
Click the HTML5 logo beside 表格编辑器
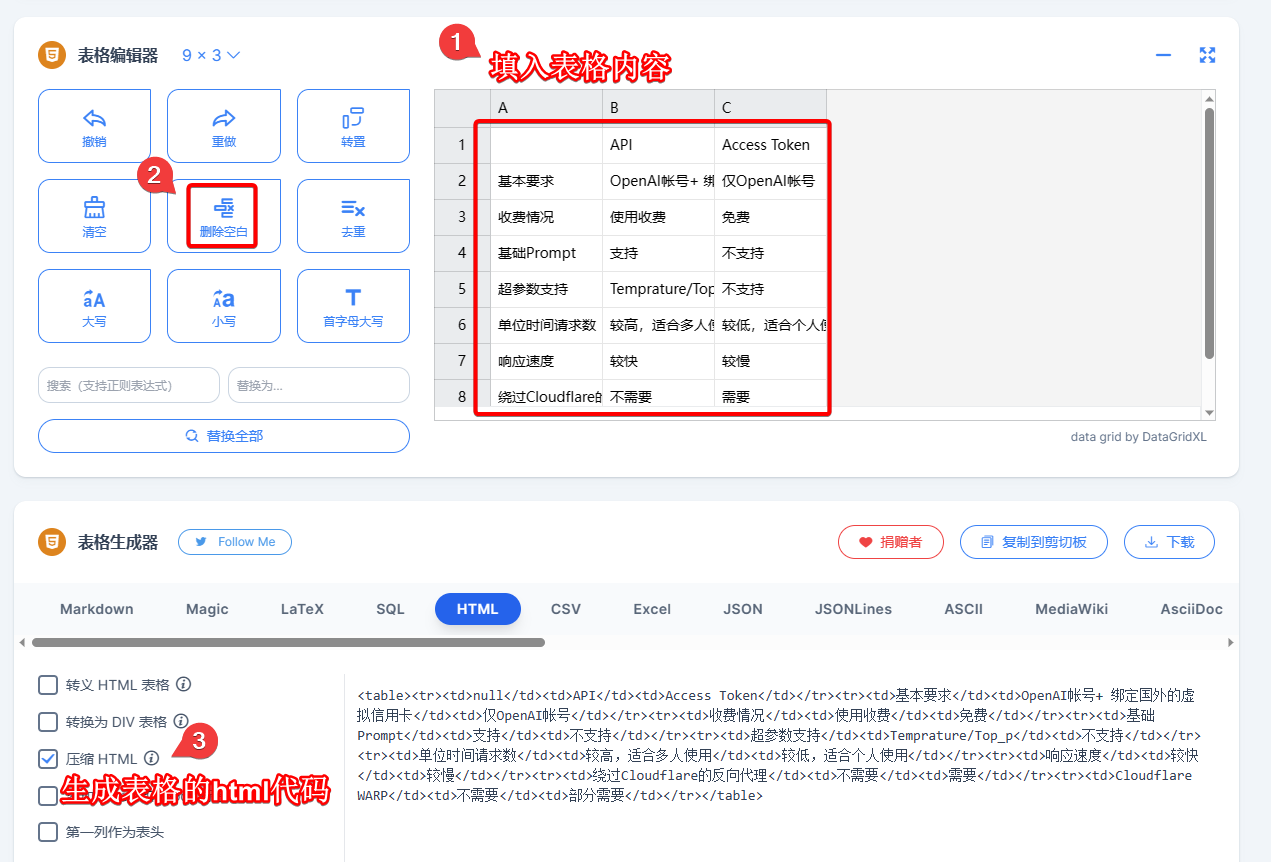(x=52, y=55)
